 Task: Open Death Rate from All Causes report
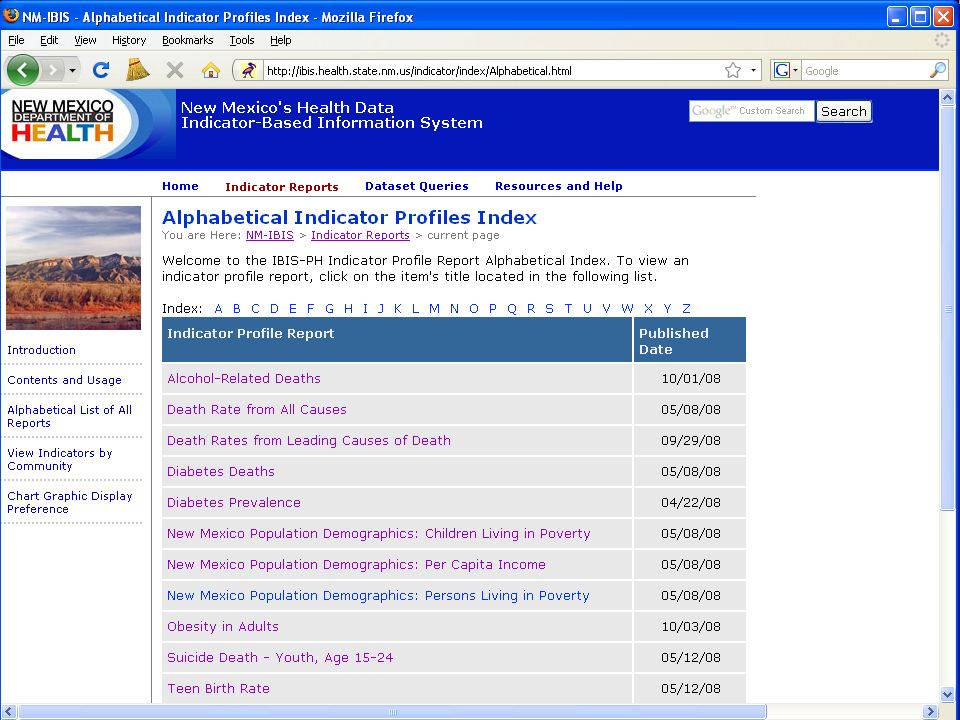(x=257, y=410)
